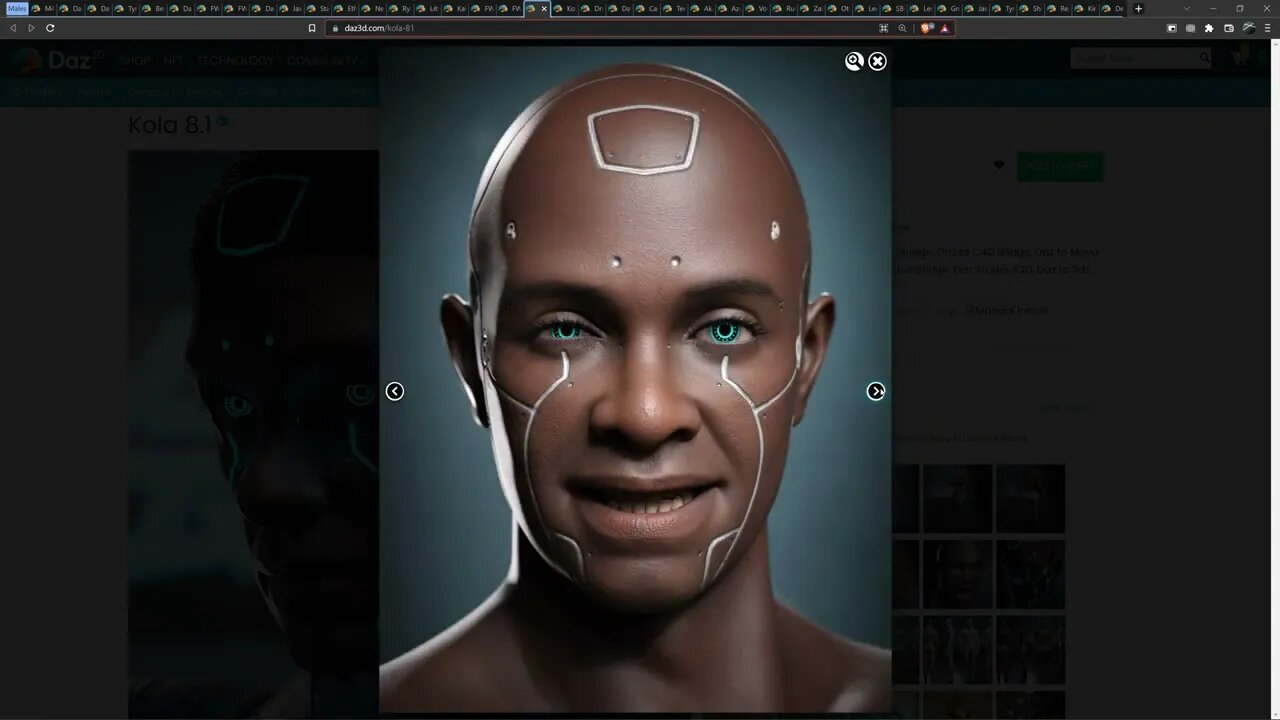Select the 'Males' tab group label
The image size is (1280, 720).
[x=17, y=8]
